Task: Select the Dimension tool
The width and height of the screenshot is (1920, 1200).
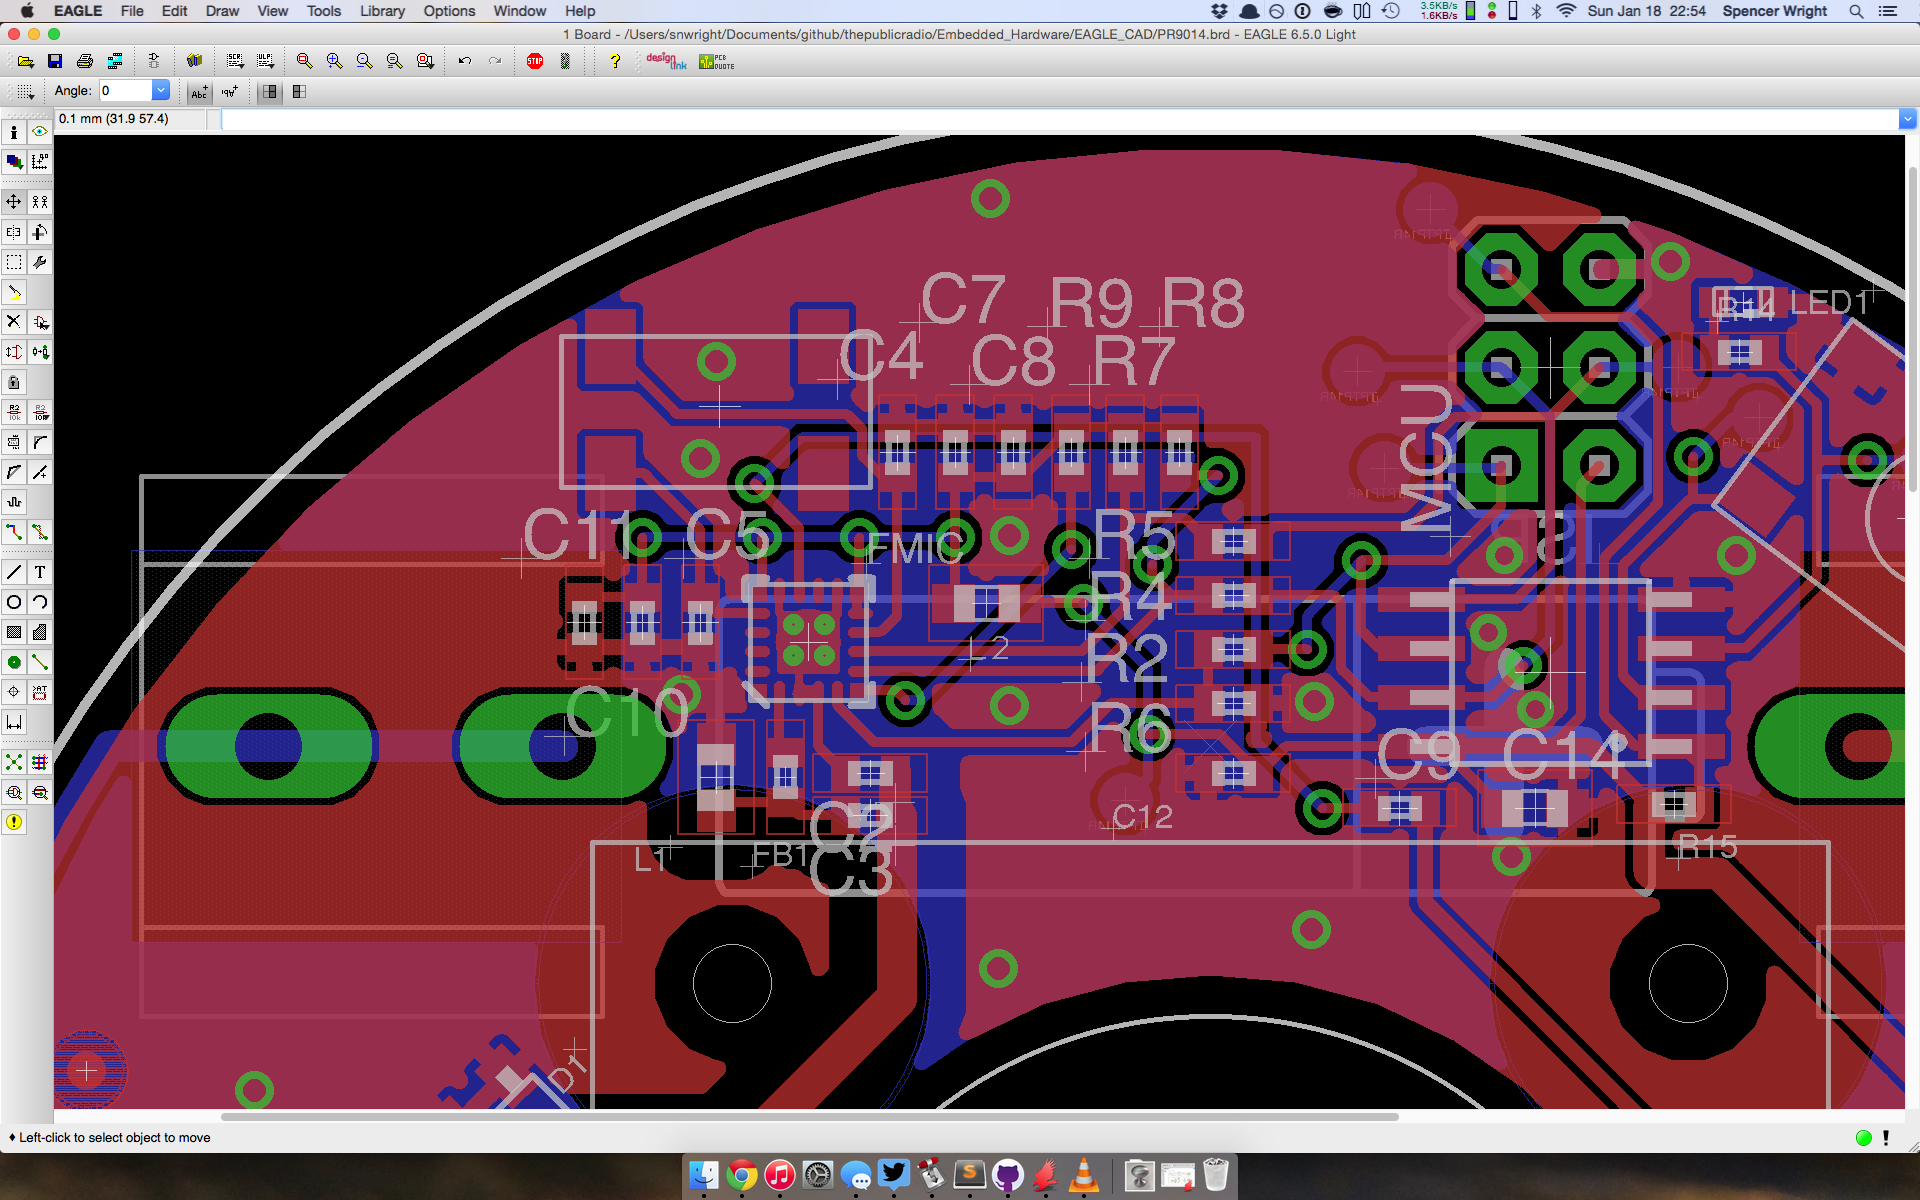Action: [14, 722]
